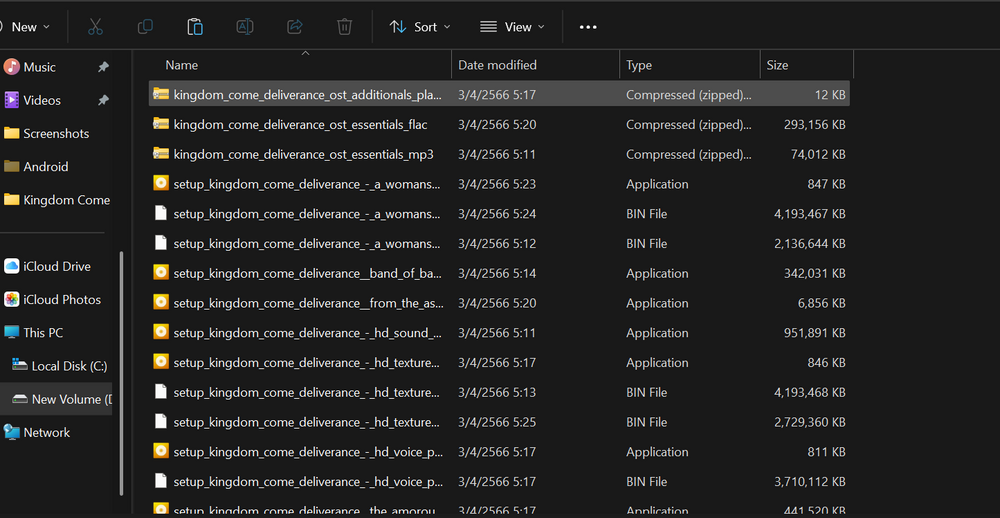Click Music folder icon in sidebar
1000x518 pixels.
point(11,66)
